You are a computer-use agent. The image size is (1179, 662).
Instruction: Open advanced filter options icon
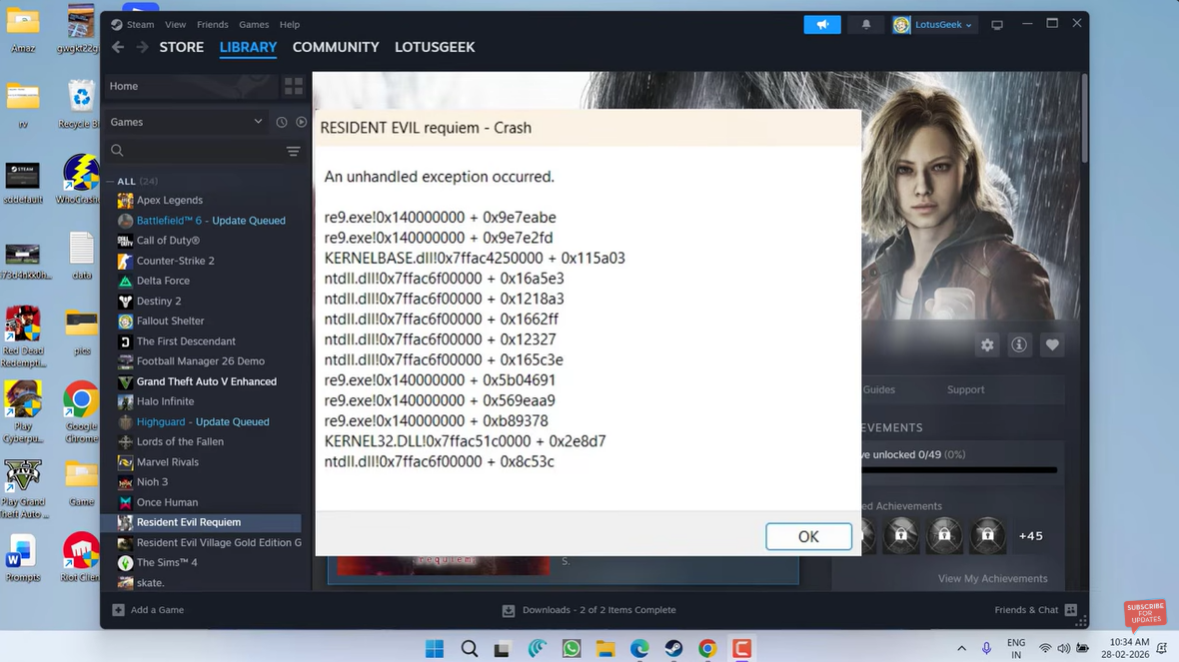click(x=293, y=151)
